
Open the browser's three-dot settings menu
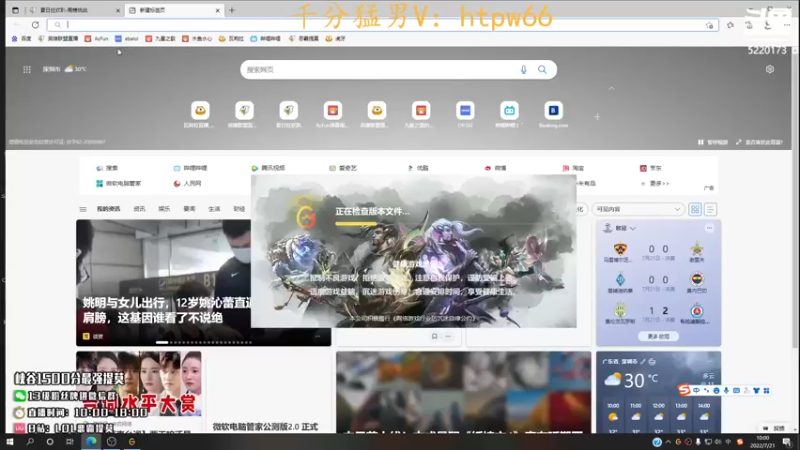787,25
